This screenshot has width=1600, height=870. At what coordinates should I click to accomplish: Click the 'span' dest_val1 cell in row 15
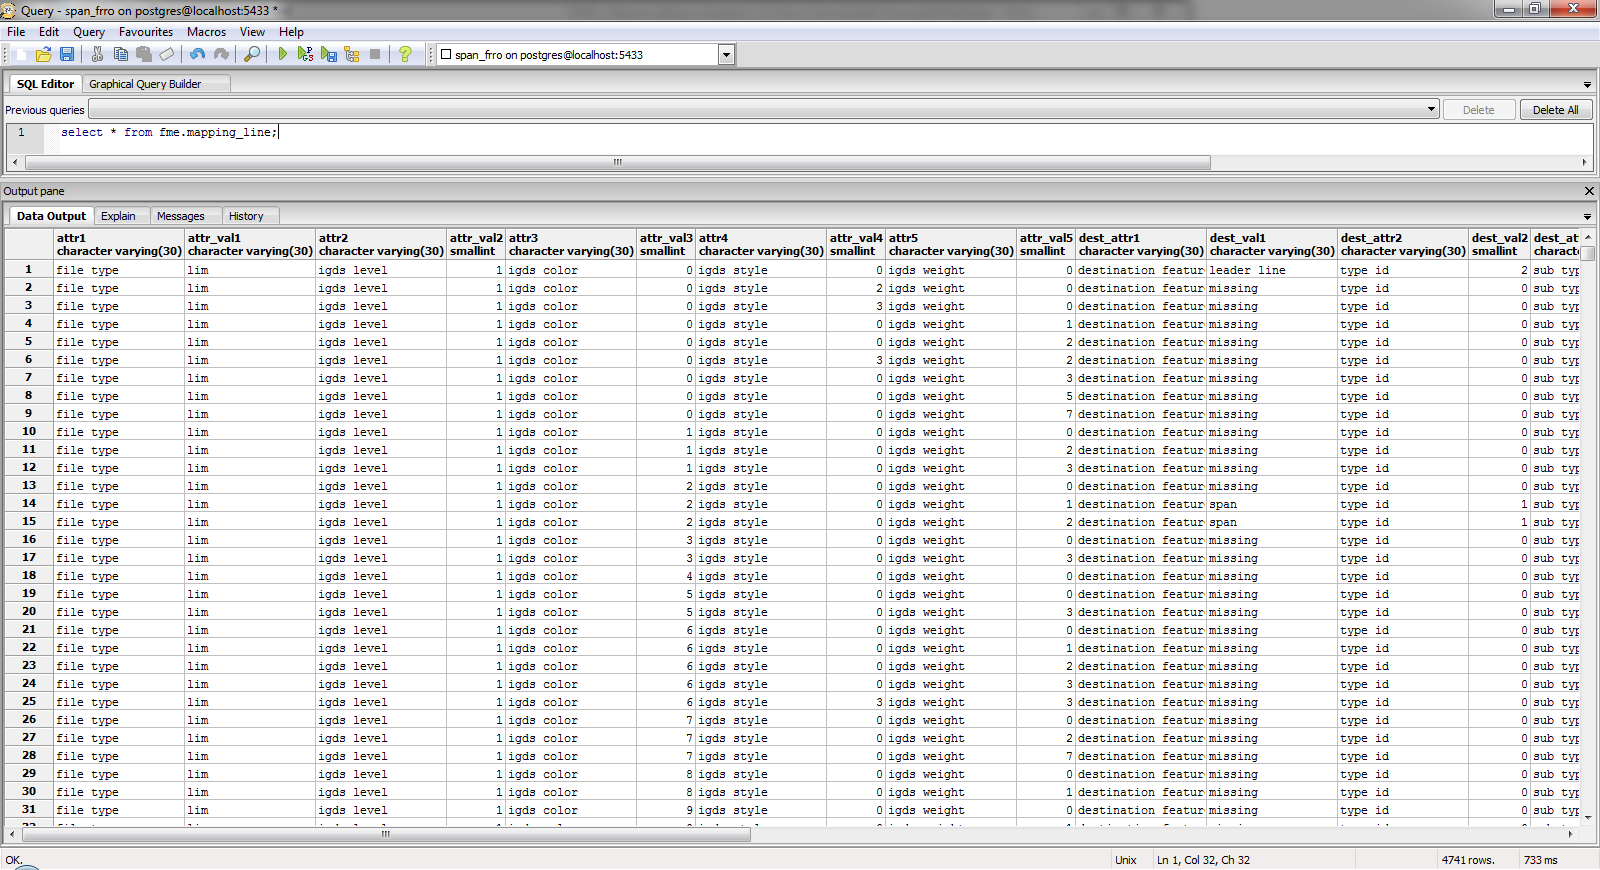[1272, 522]
